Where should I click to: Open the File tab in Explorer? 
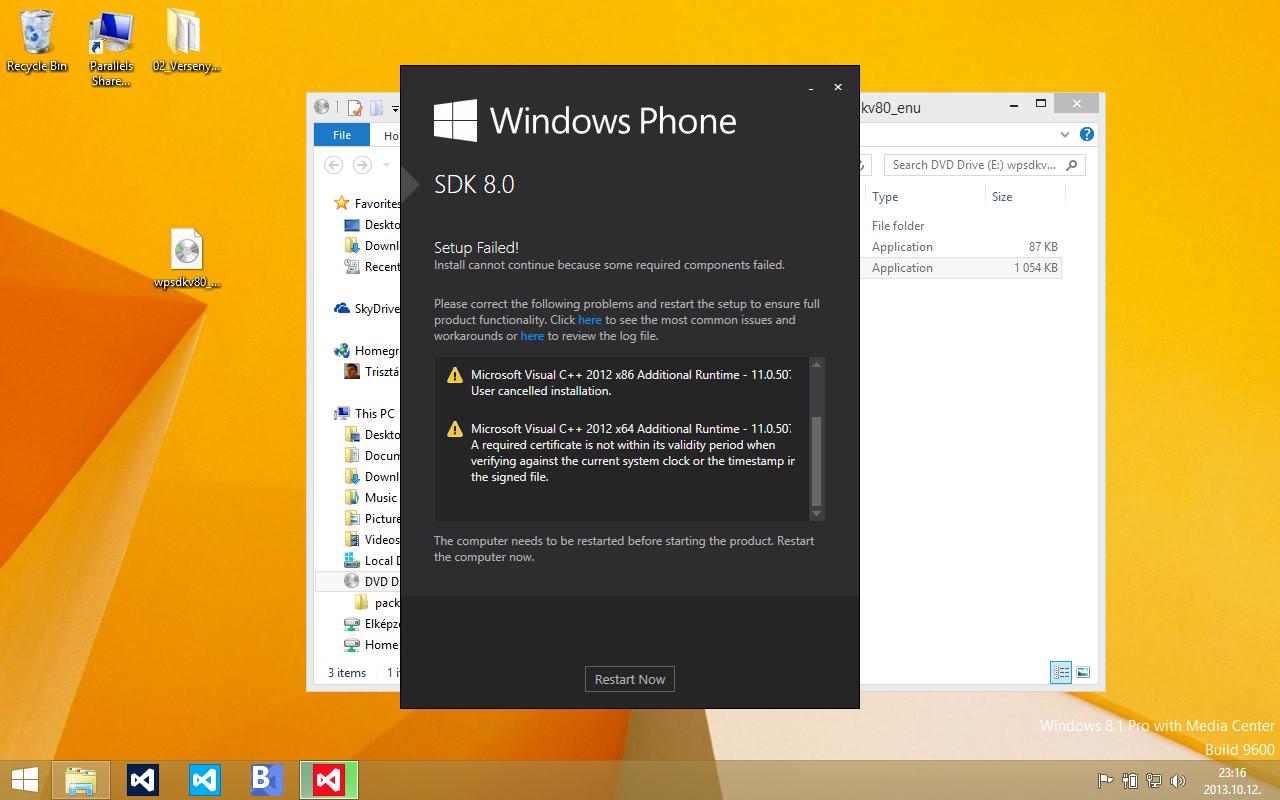[342, 135]
